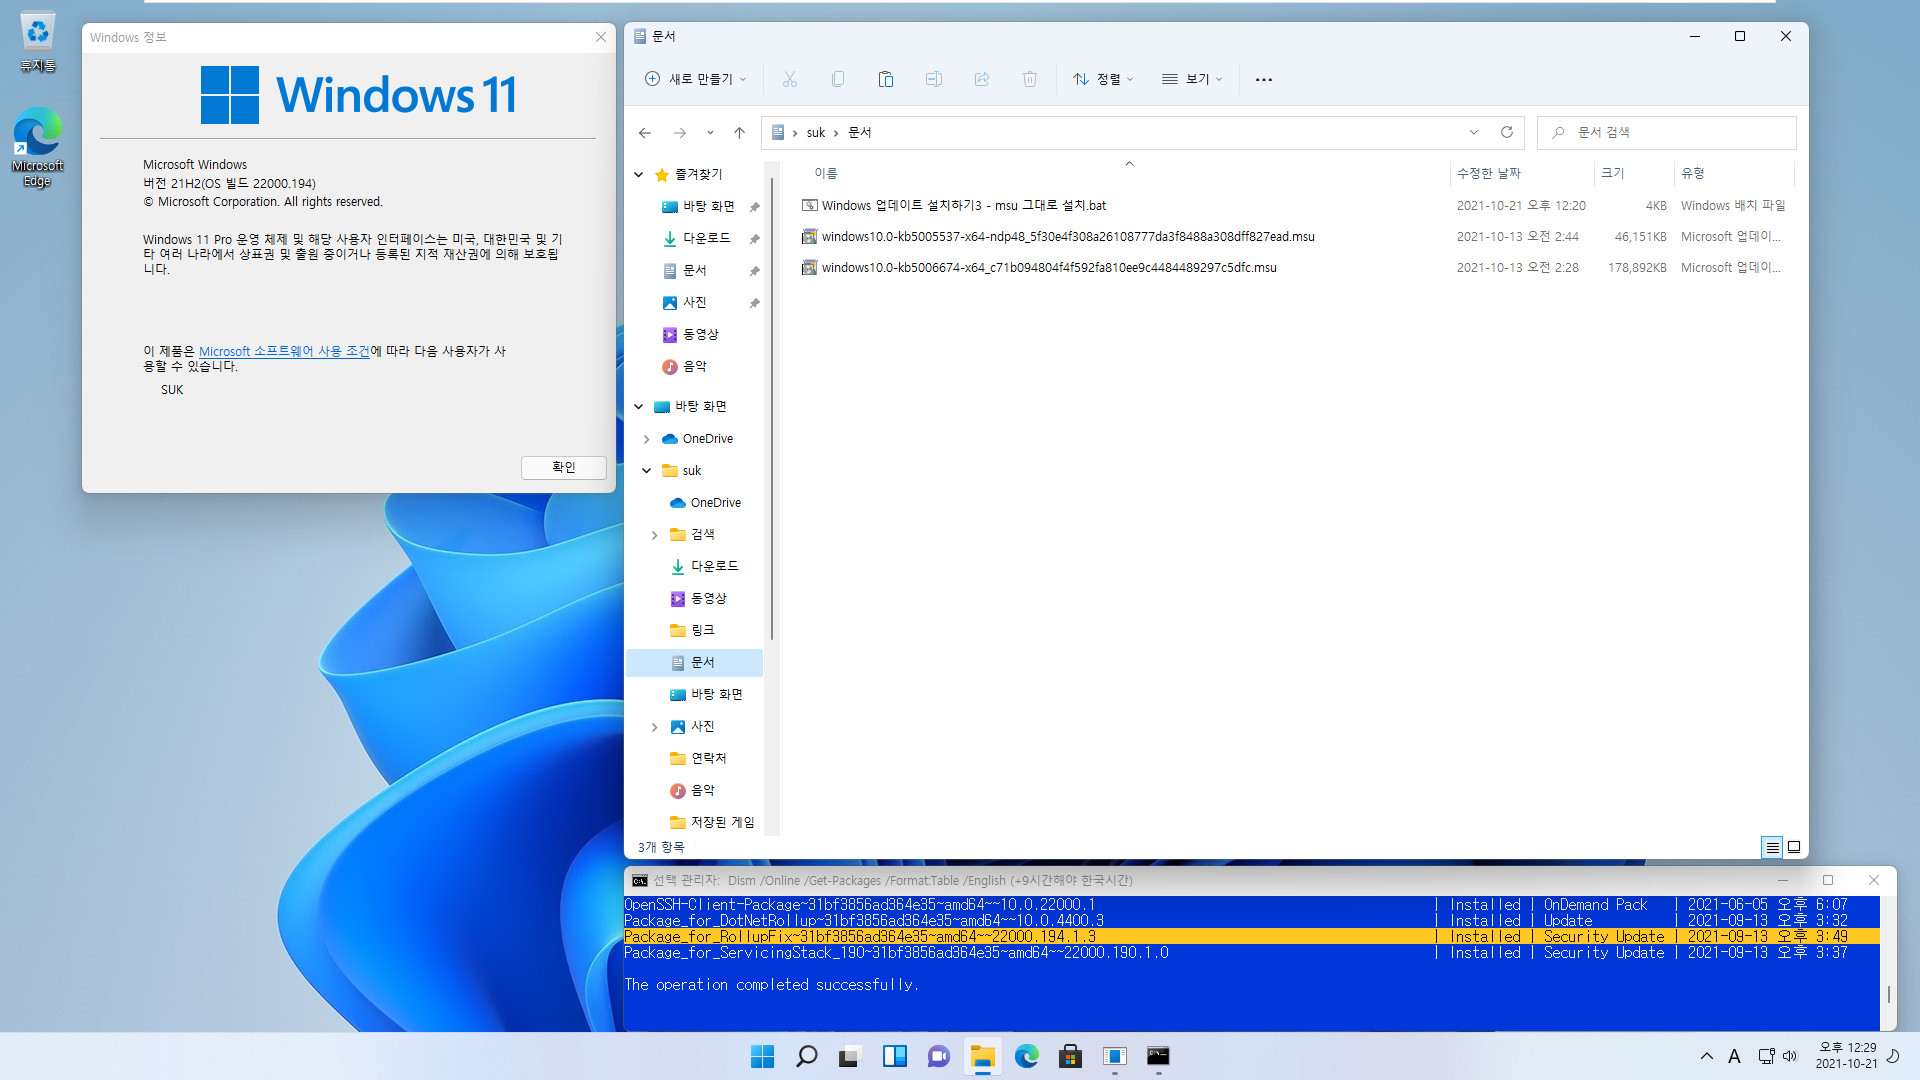This screenshot has height=1080, width=1920.
Task: Open the 정렬 (Sort) dropdown
Action: (1103, 79)
